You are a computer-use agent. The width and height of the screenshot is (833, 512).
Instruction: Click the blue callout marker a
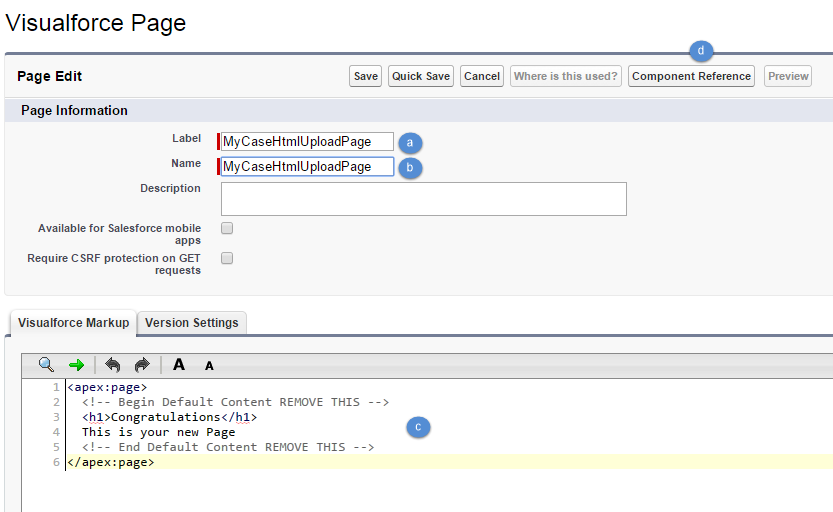point(409,142)
